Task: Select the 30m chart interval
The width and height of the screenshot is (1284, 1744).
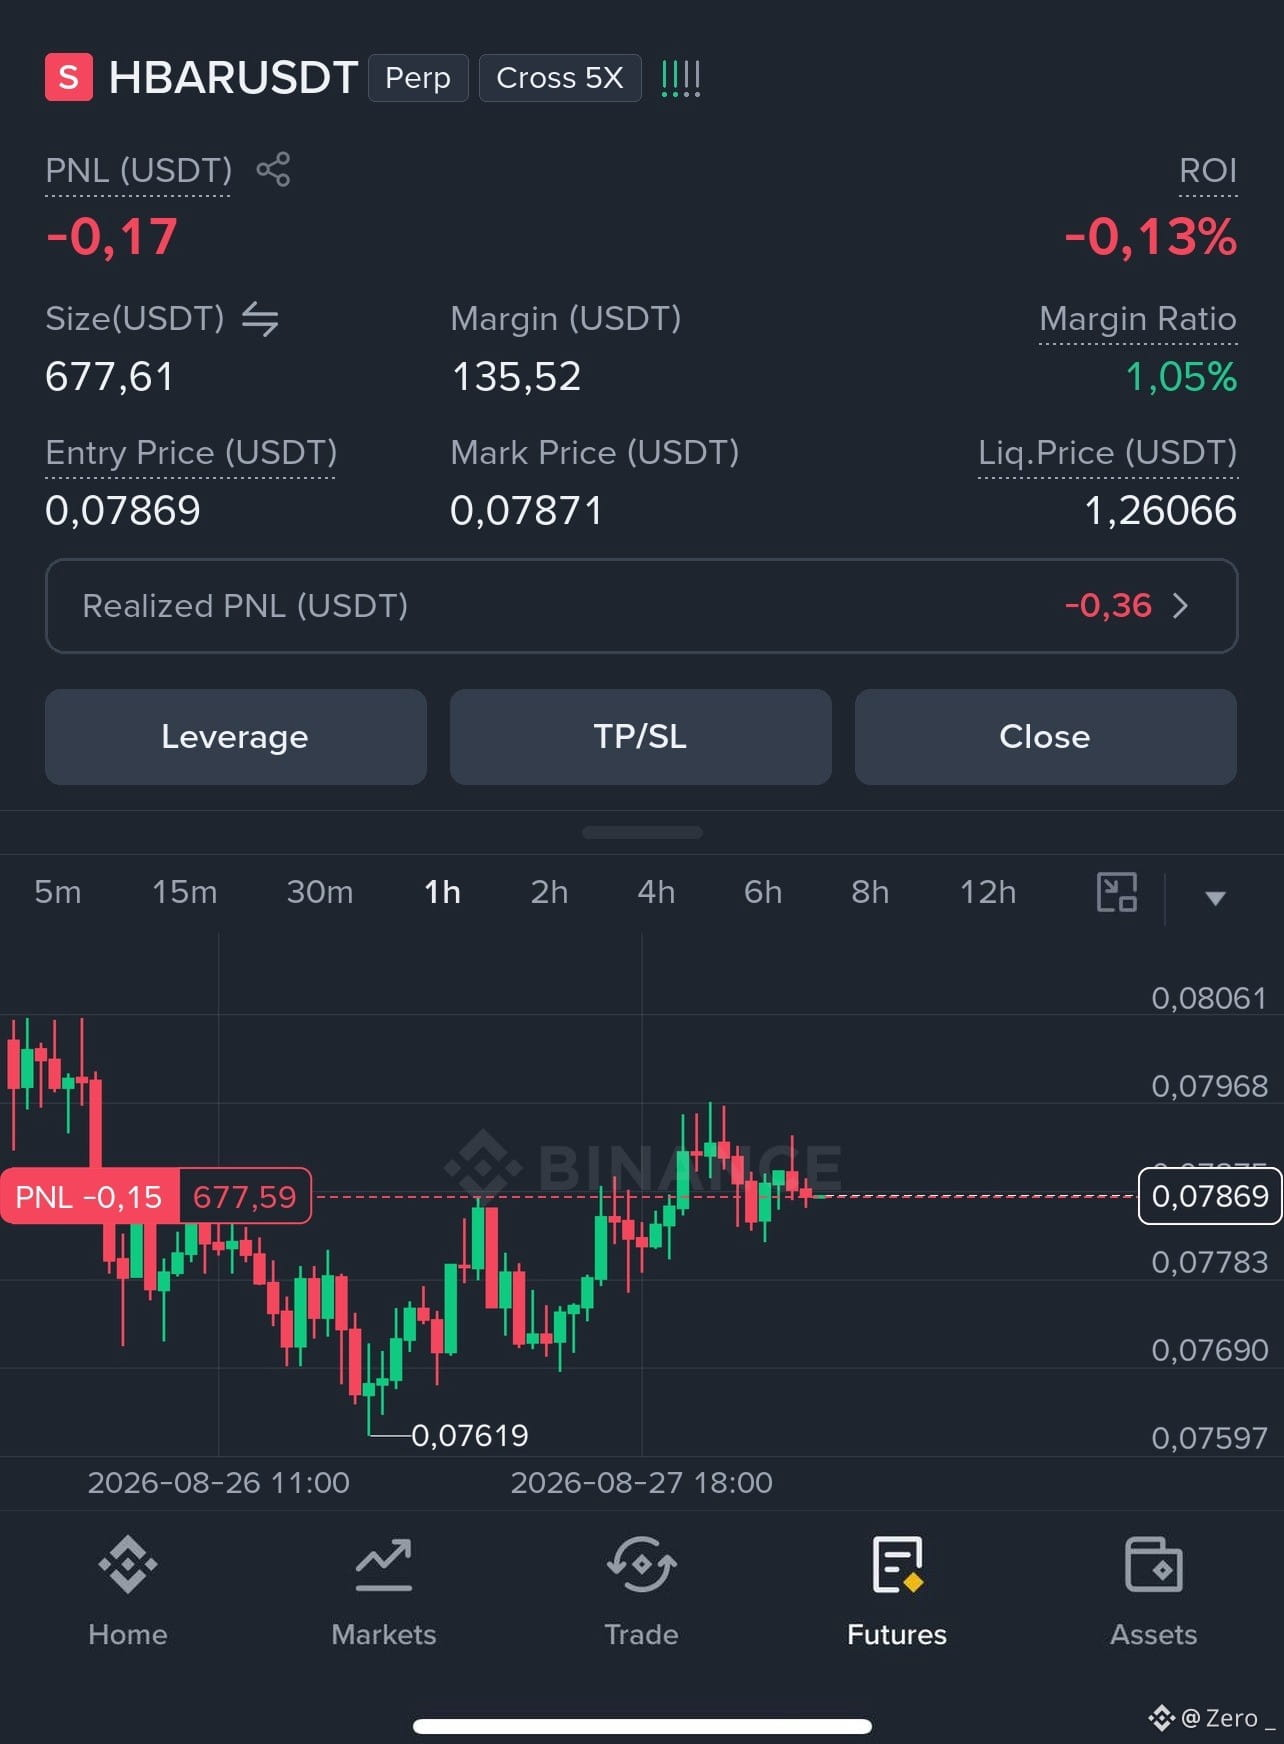Action: [x=320, y=891]
